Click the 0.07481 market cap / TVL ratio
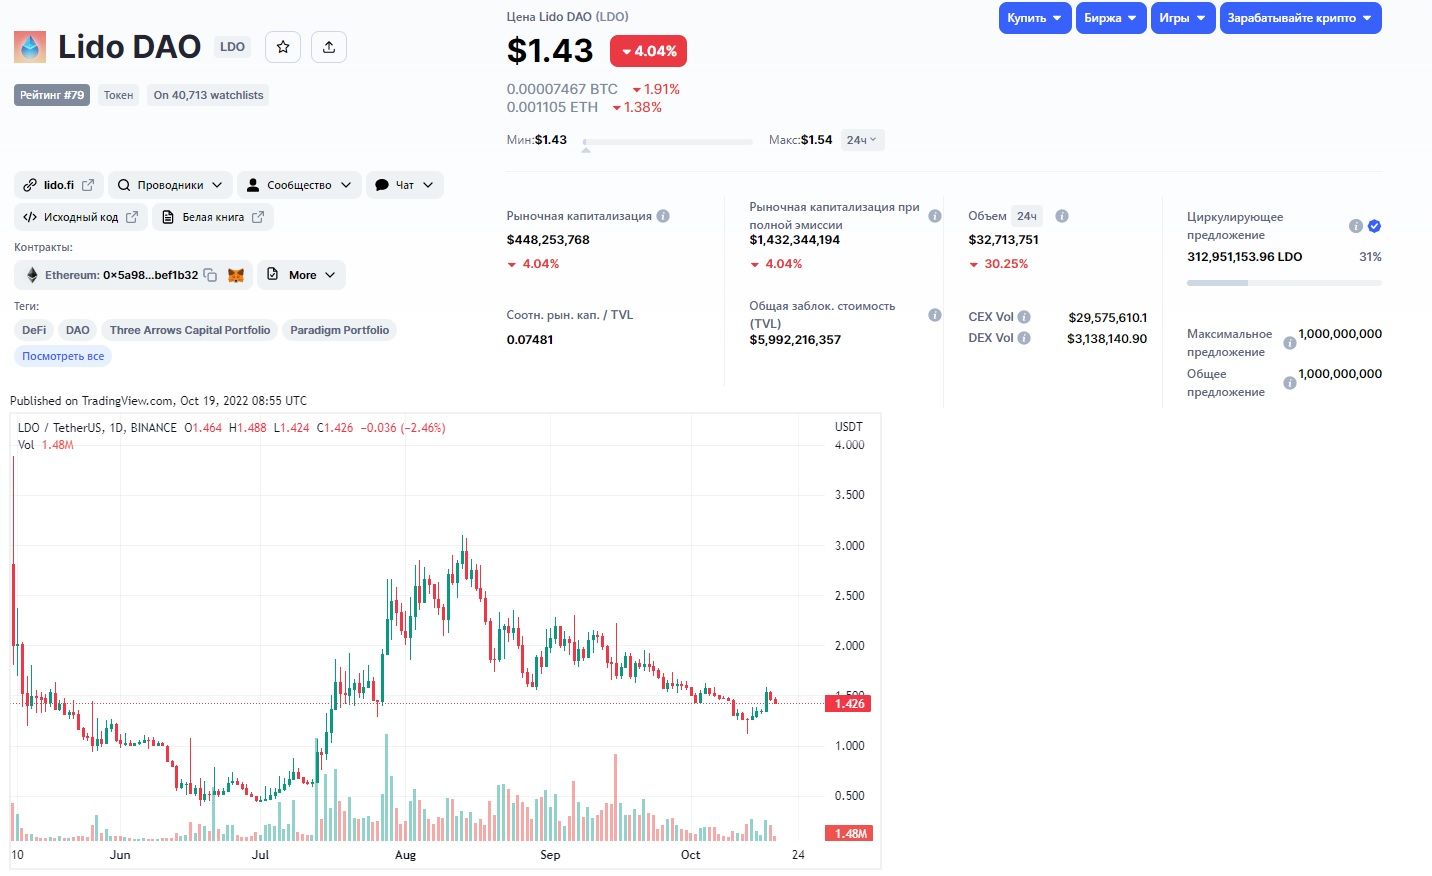Screen dimensions: 1432x876 click(530, 340)
